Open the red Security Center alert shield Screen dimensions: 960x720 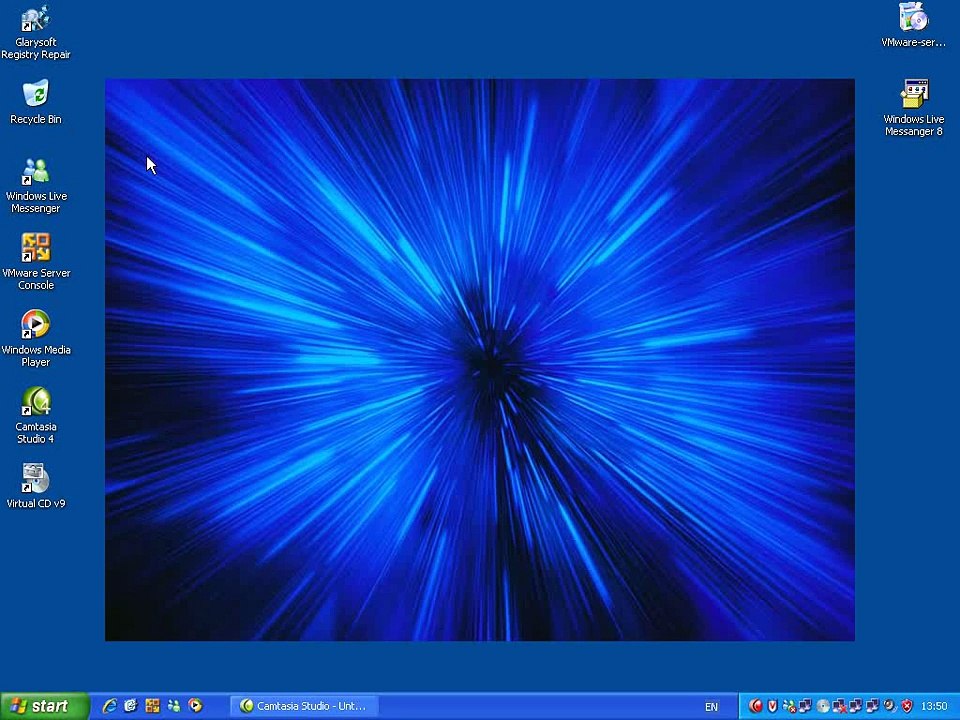click(x=907, y=706)
